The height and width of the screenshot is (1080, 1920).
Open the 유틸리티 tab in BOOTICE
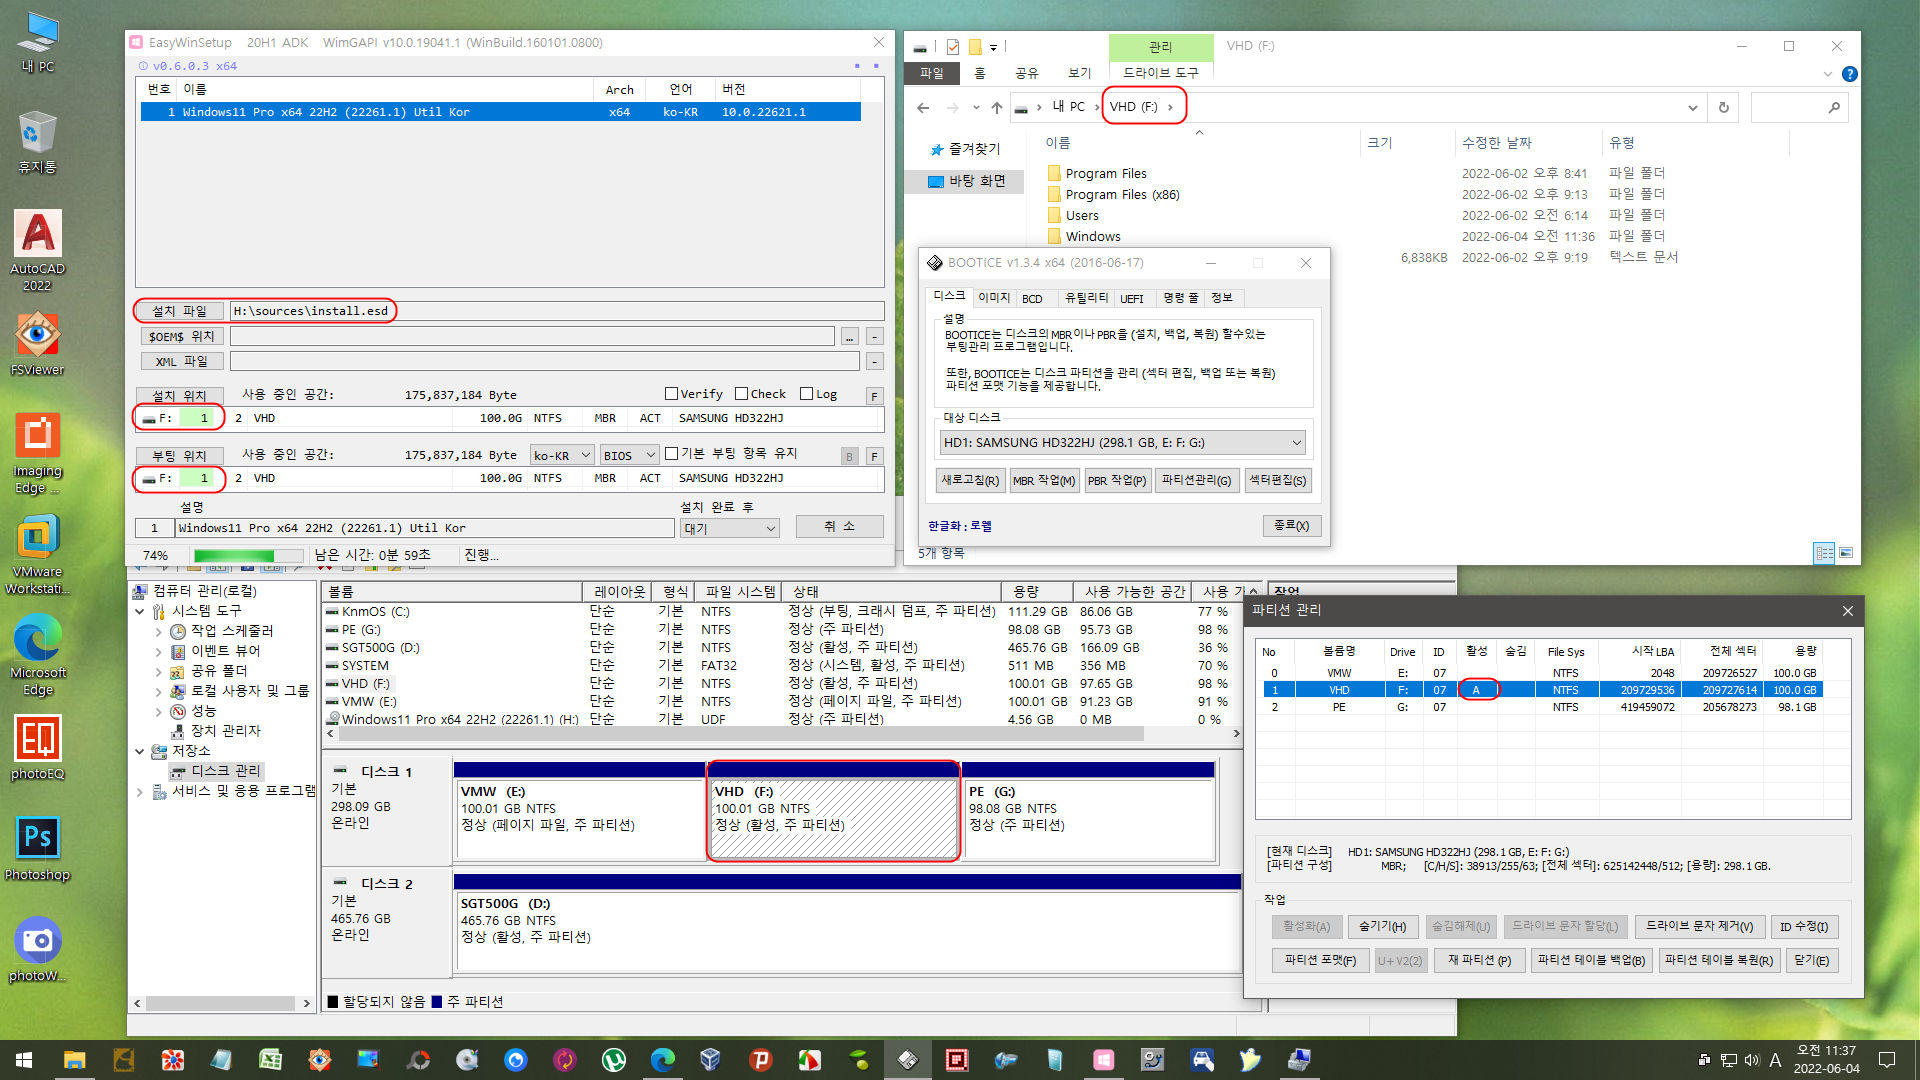click(x=1086, y=298)
